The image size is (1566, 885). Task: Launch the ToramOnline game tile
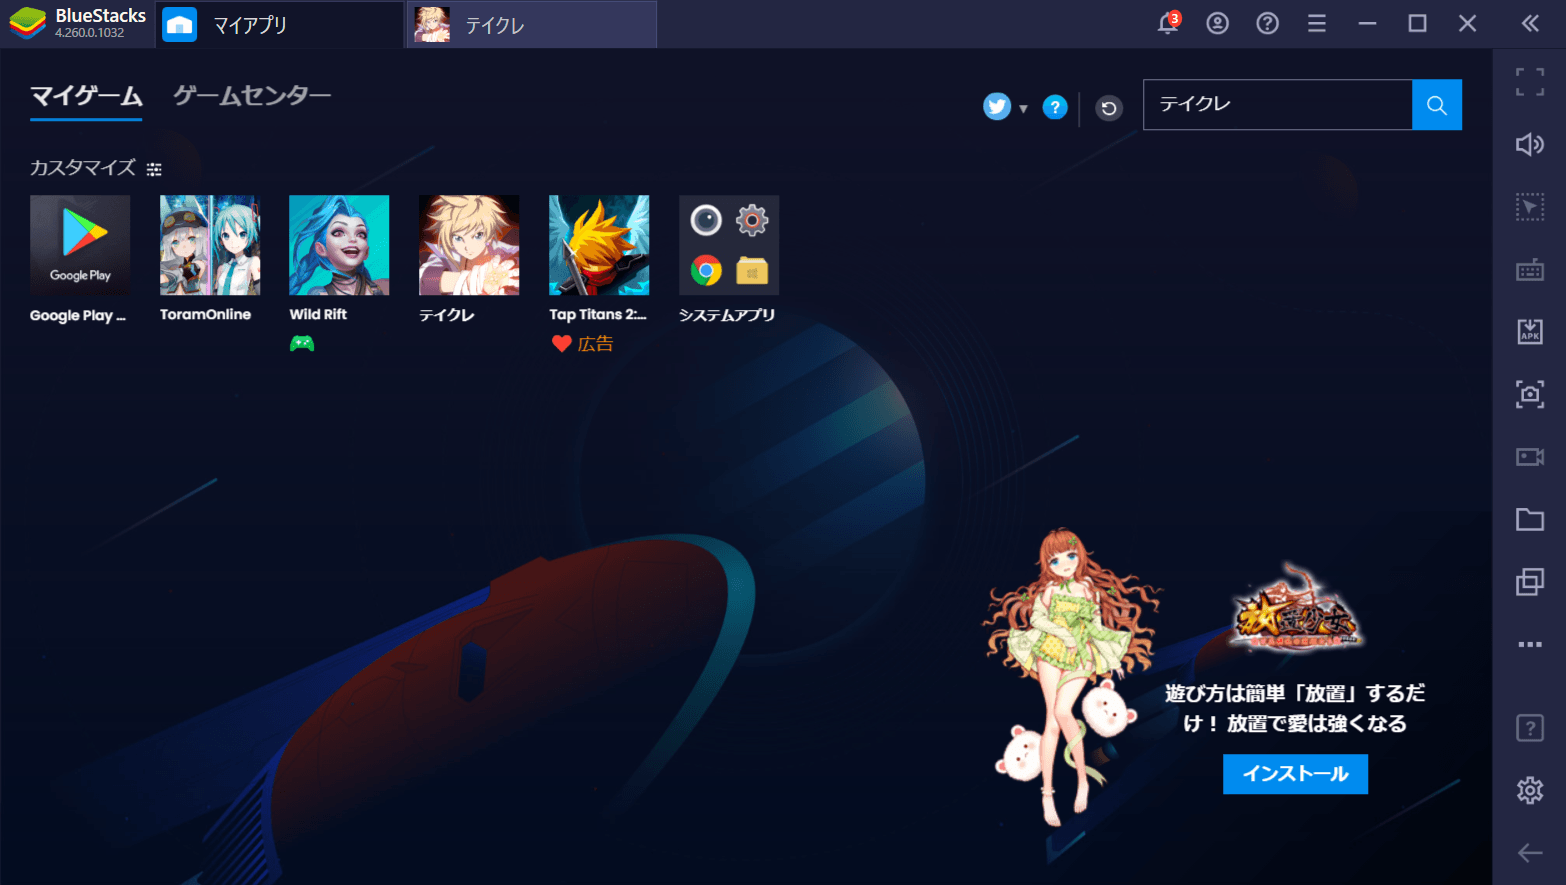pos(210,245)
